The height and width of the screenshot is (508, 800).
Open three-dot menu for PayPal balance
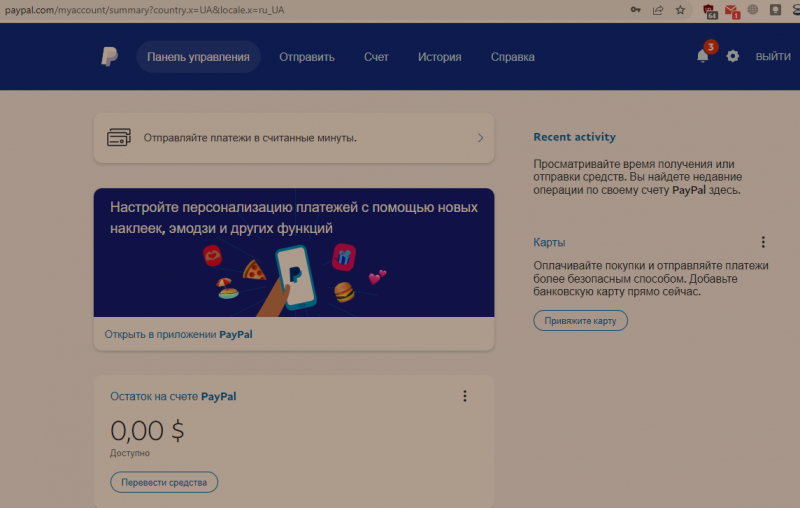(x=465, y=396)
